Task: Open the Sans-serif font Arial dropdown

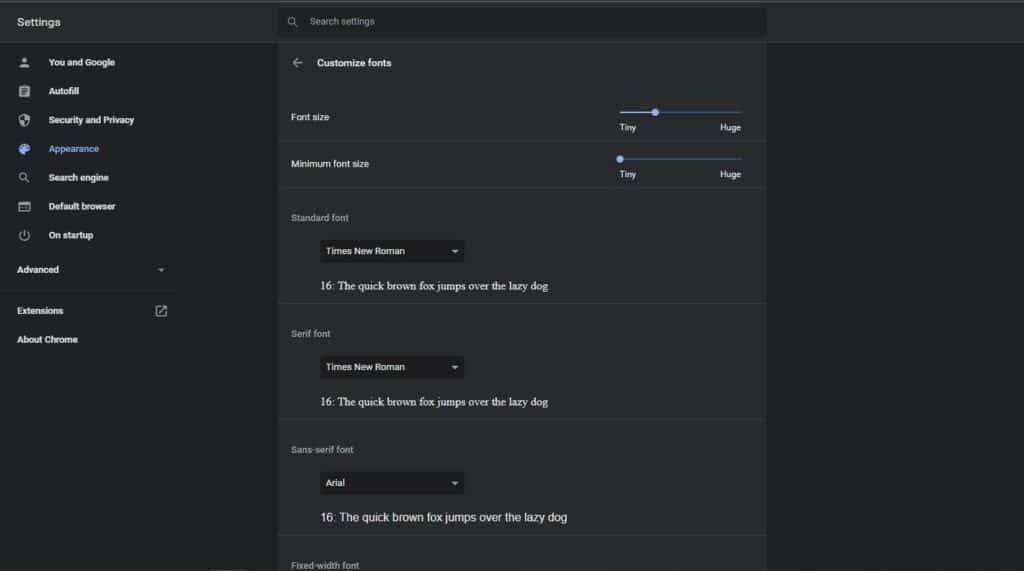Action: tap(392, 483)
